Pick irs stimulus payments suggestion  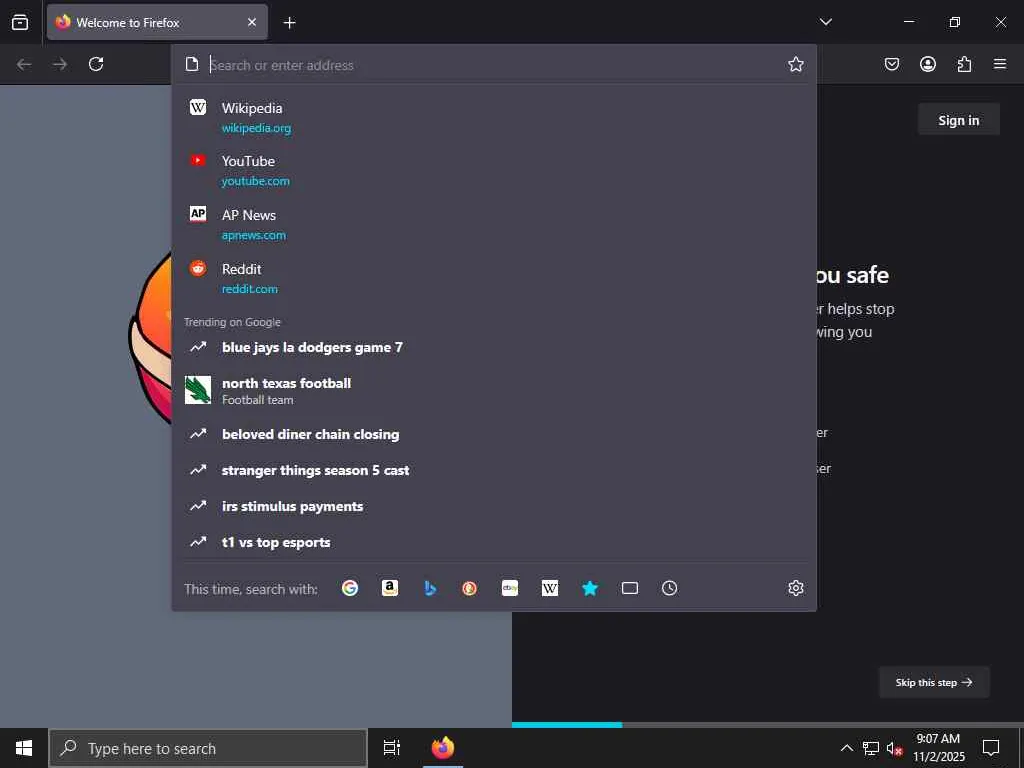pyautogui.click(x=494, y=506)
